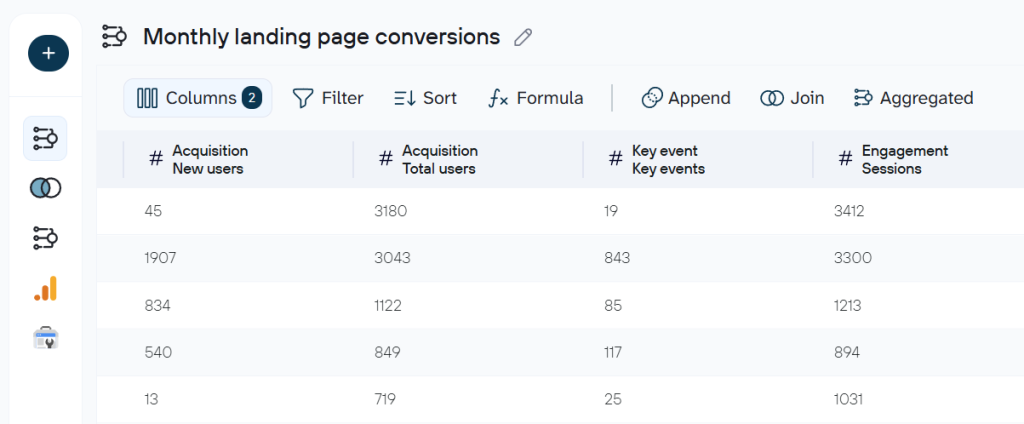Viewport: 1024px width, 424px height.
Task: Open the Search Console sidebar icon
Action: [45, 338]
